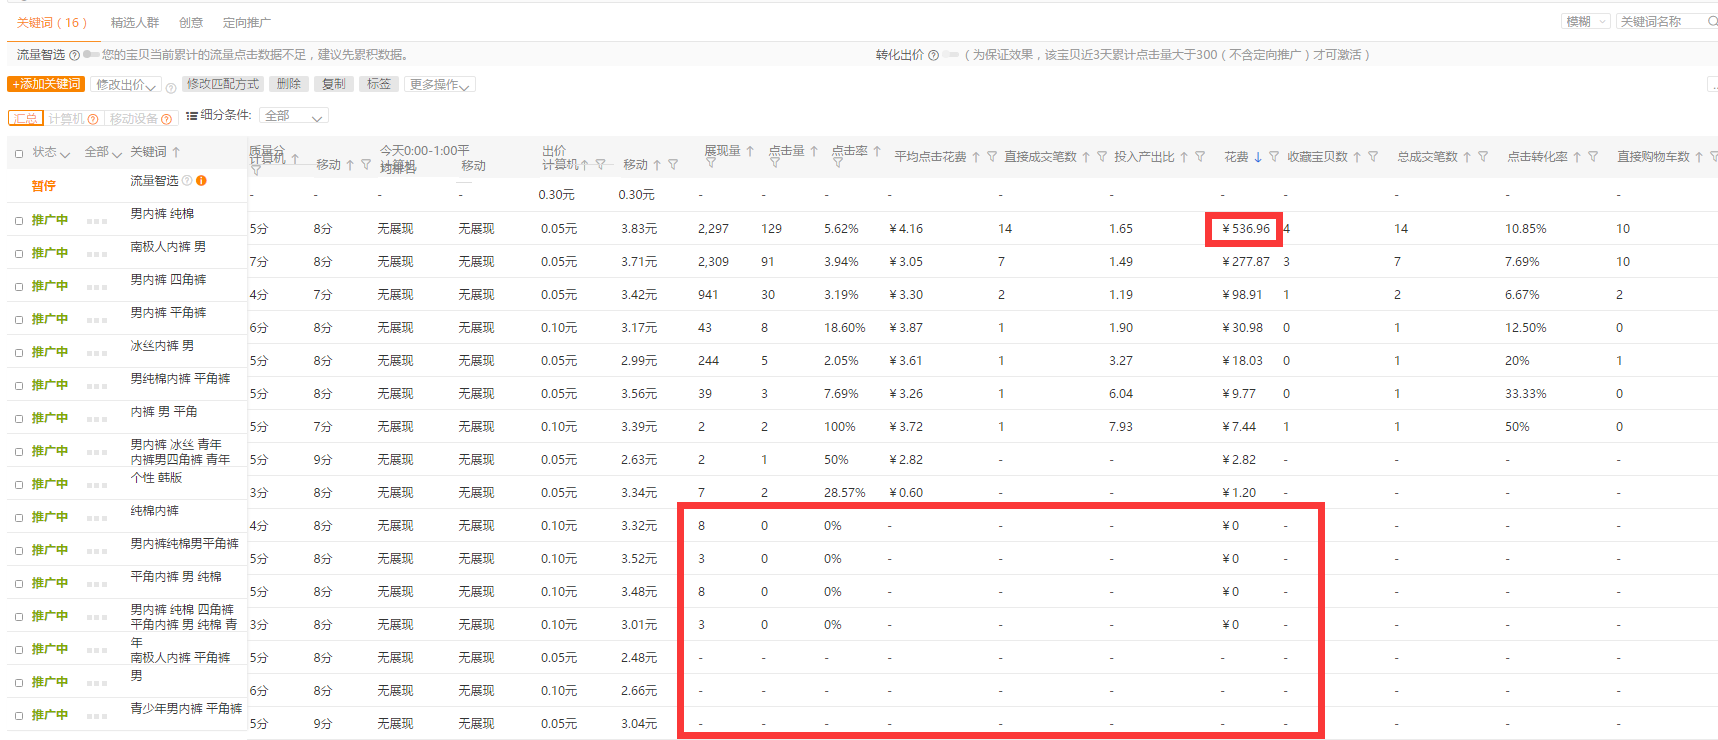
Task: Sort 关键词 column arrow
Action: pos(176,152)
